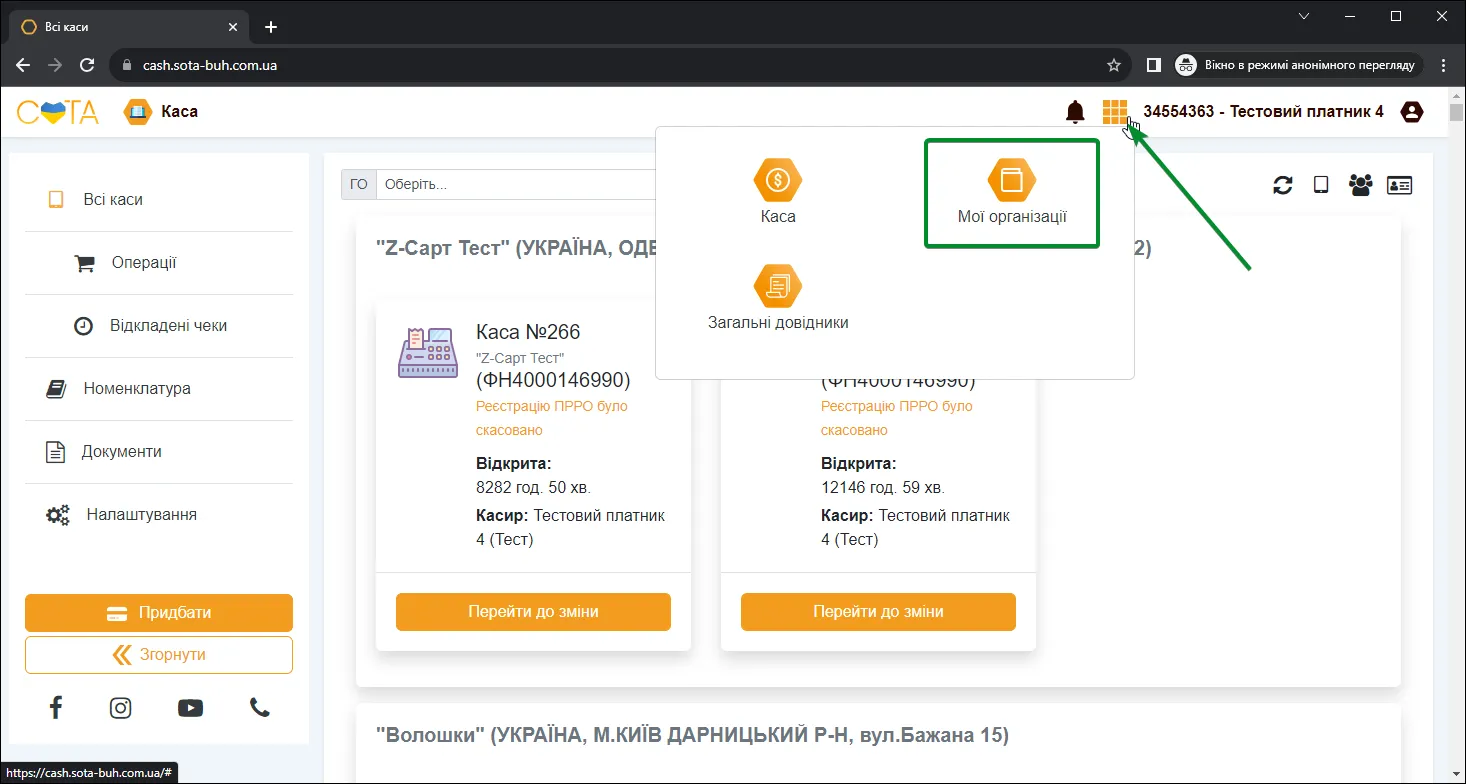This screenshot has height=784, width=1466.
Task: Click the mobile device icon
Action: [x=1321, y=185]
